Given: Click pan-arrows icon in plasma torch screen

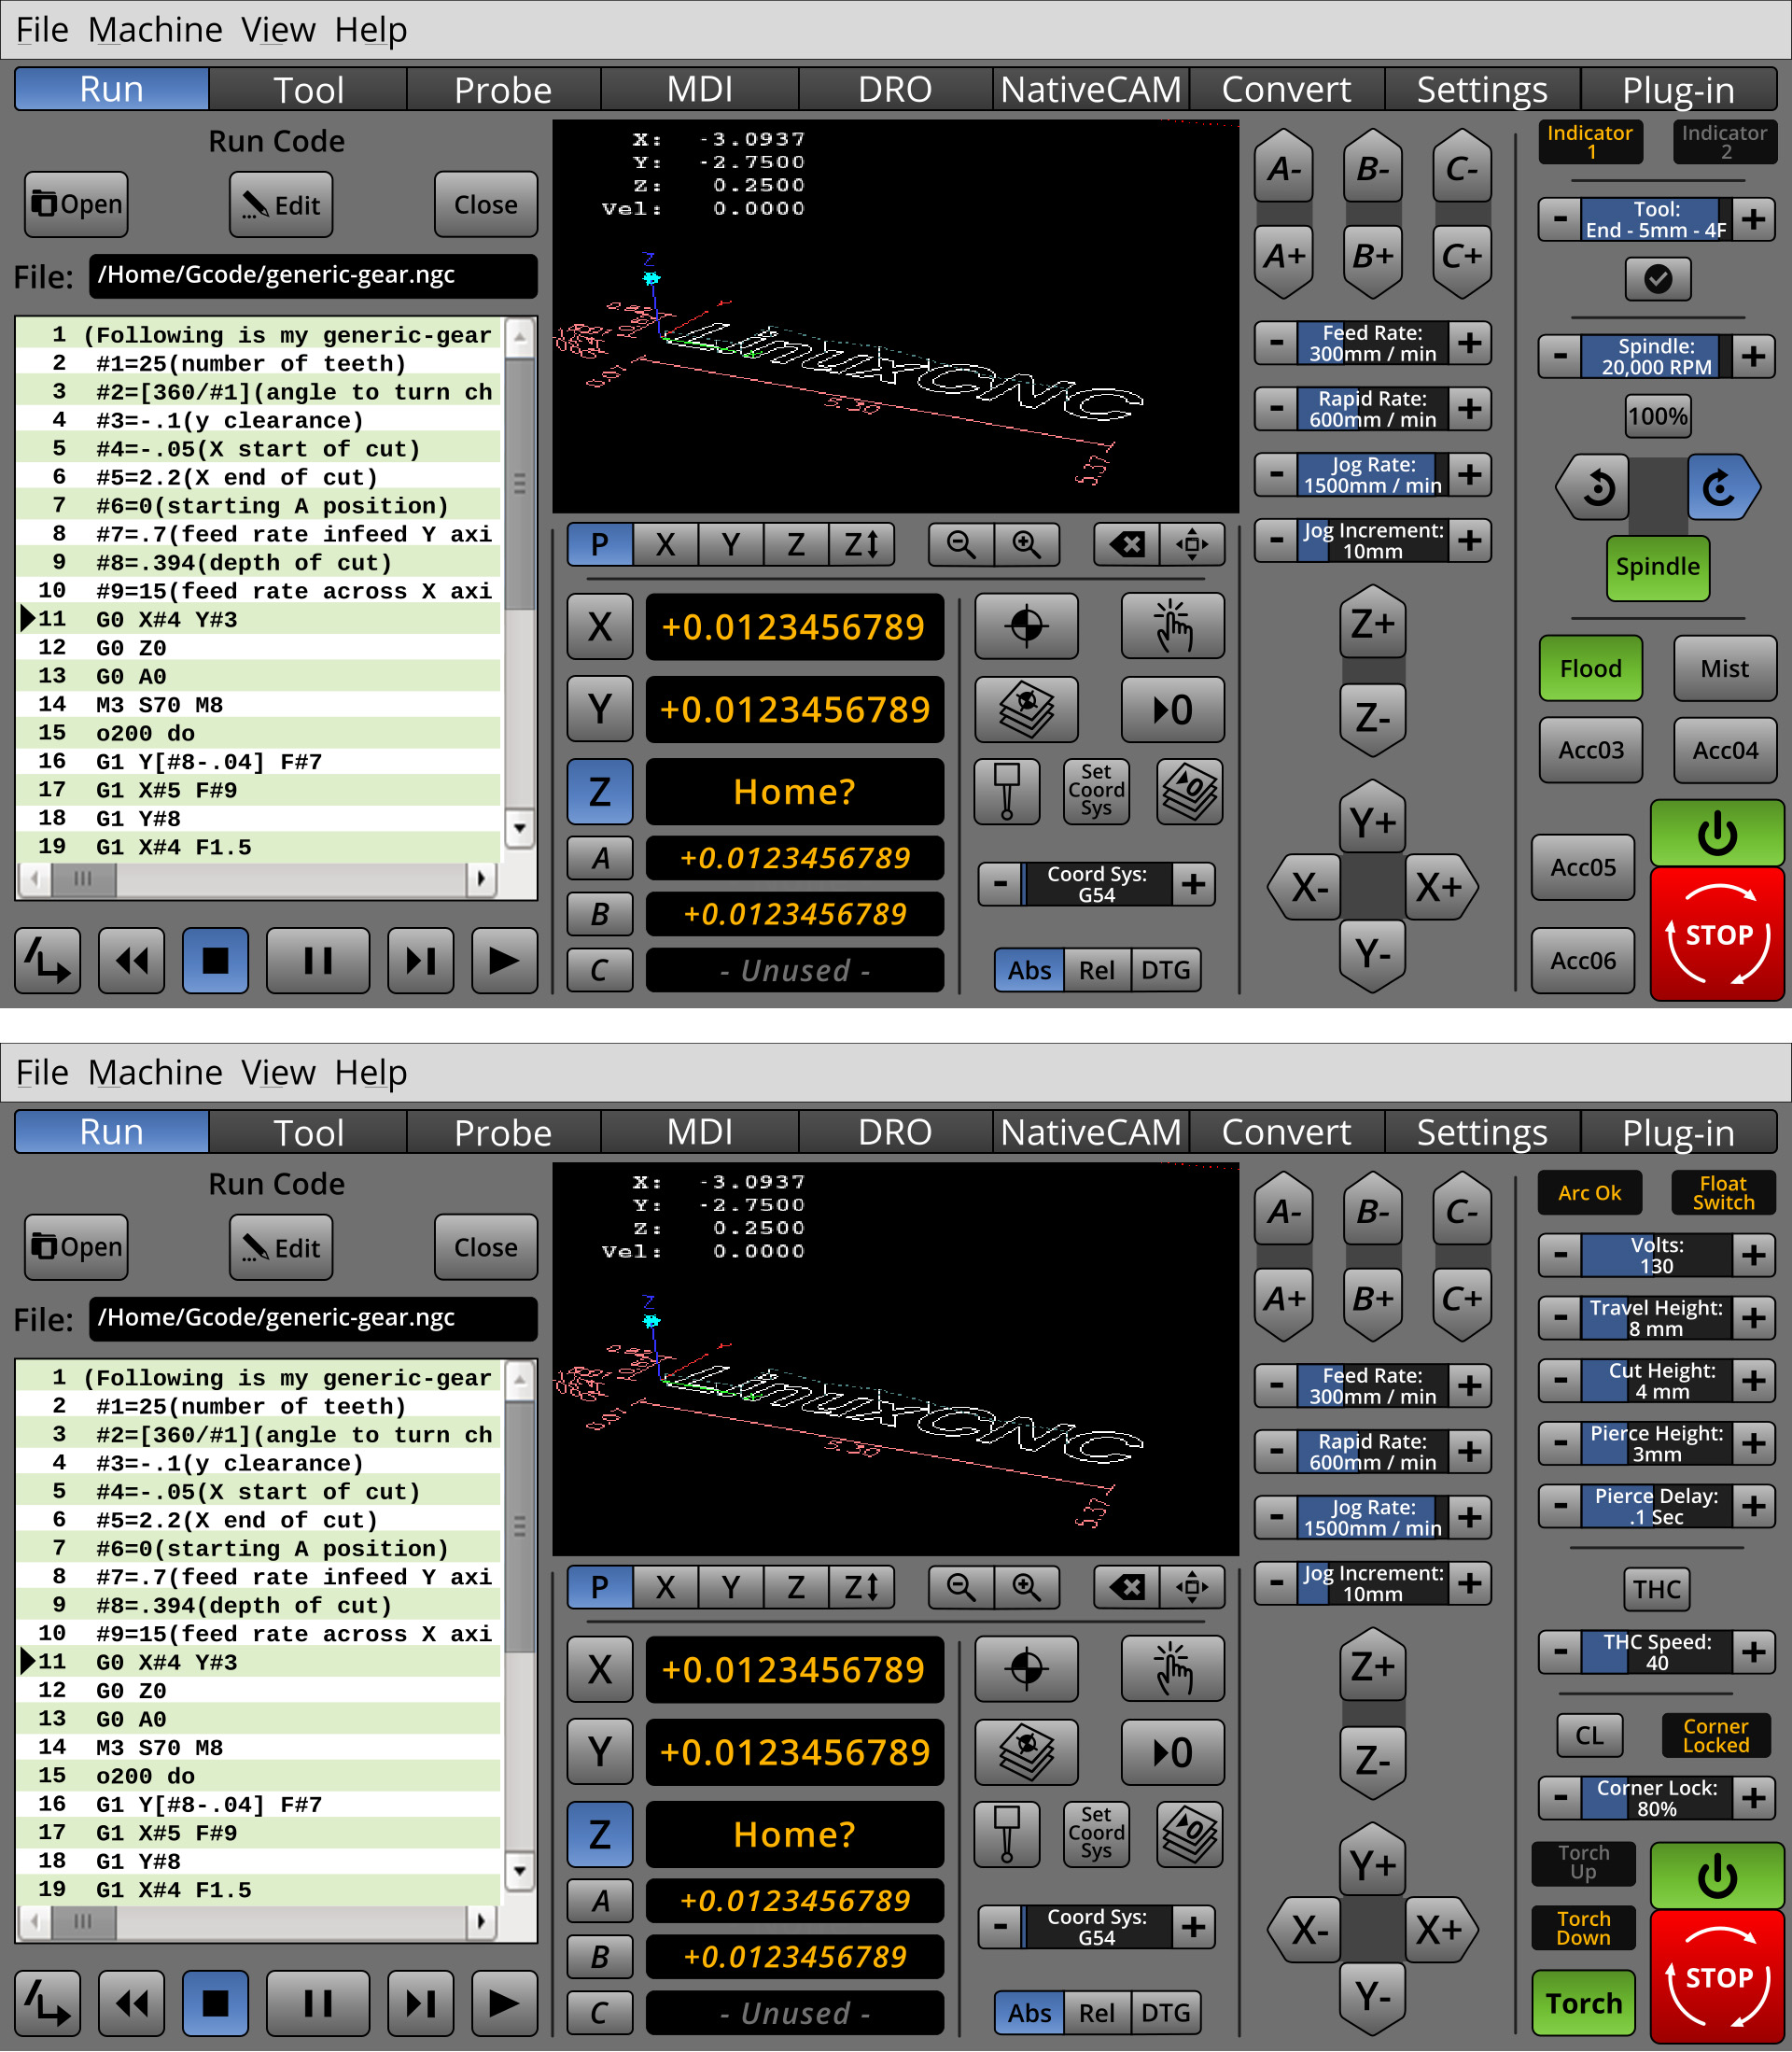Looking at the screenshot, I should click(x=1192, y=1587).
